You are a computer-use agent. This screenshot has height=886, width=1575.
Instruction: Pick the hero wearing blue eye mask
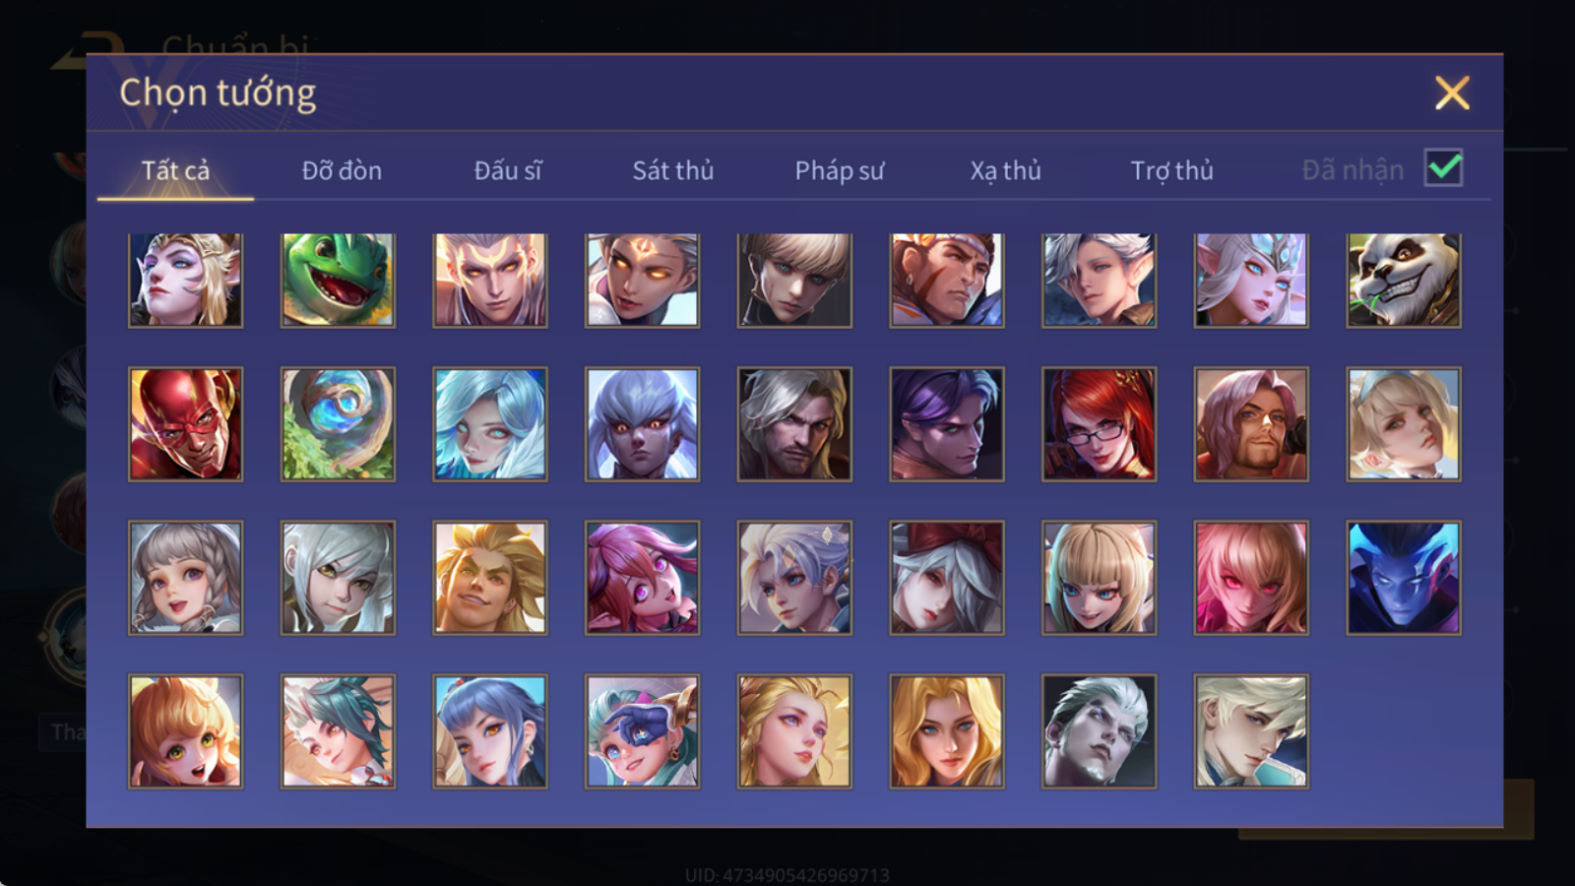click(x=642, y=731)
